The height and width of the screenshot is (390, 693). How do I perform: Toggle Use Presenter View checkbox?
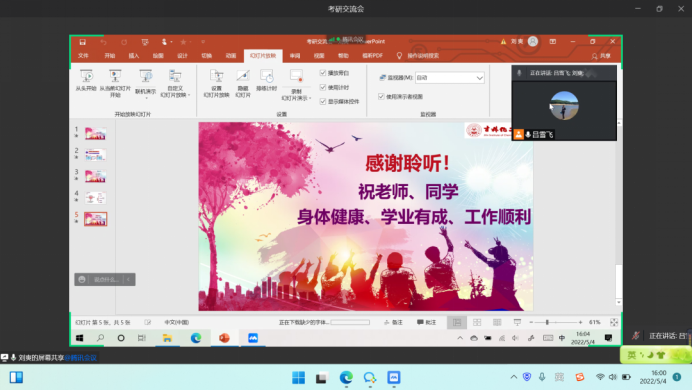pyautogui.click(x=381, y=96)
